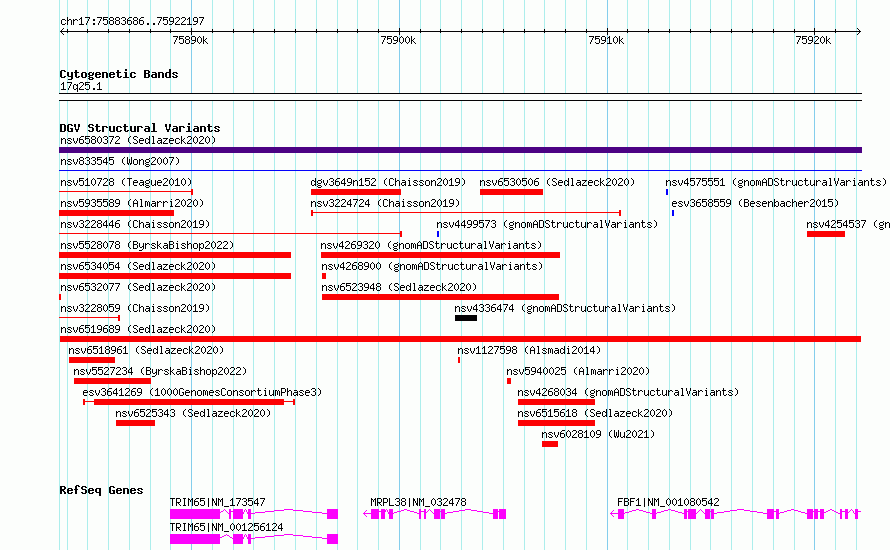The image size is (890, 550).
Task: Click the 75910k ruler tick label
Action: click(606, 40)
